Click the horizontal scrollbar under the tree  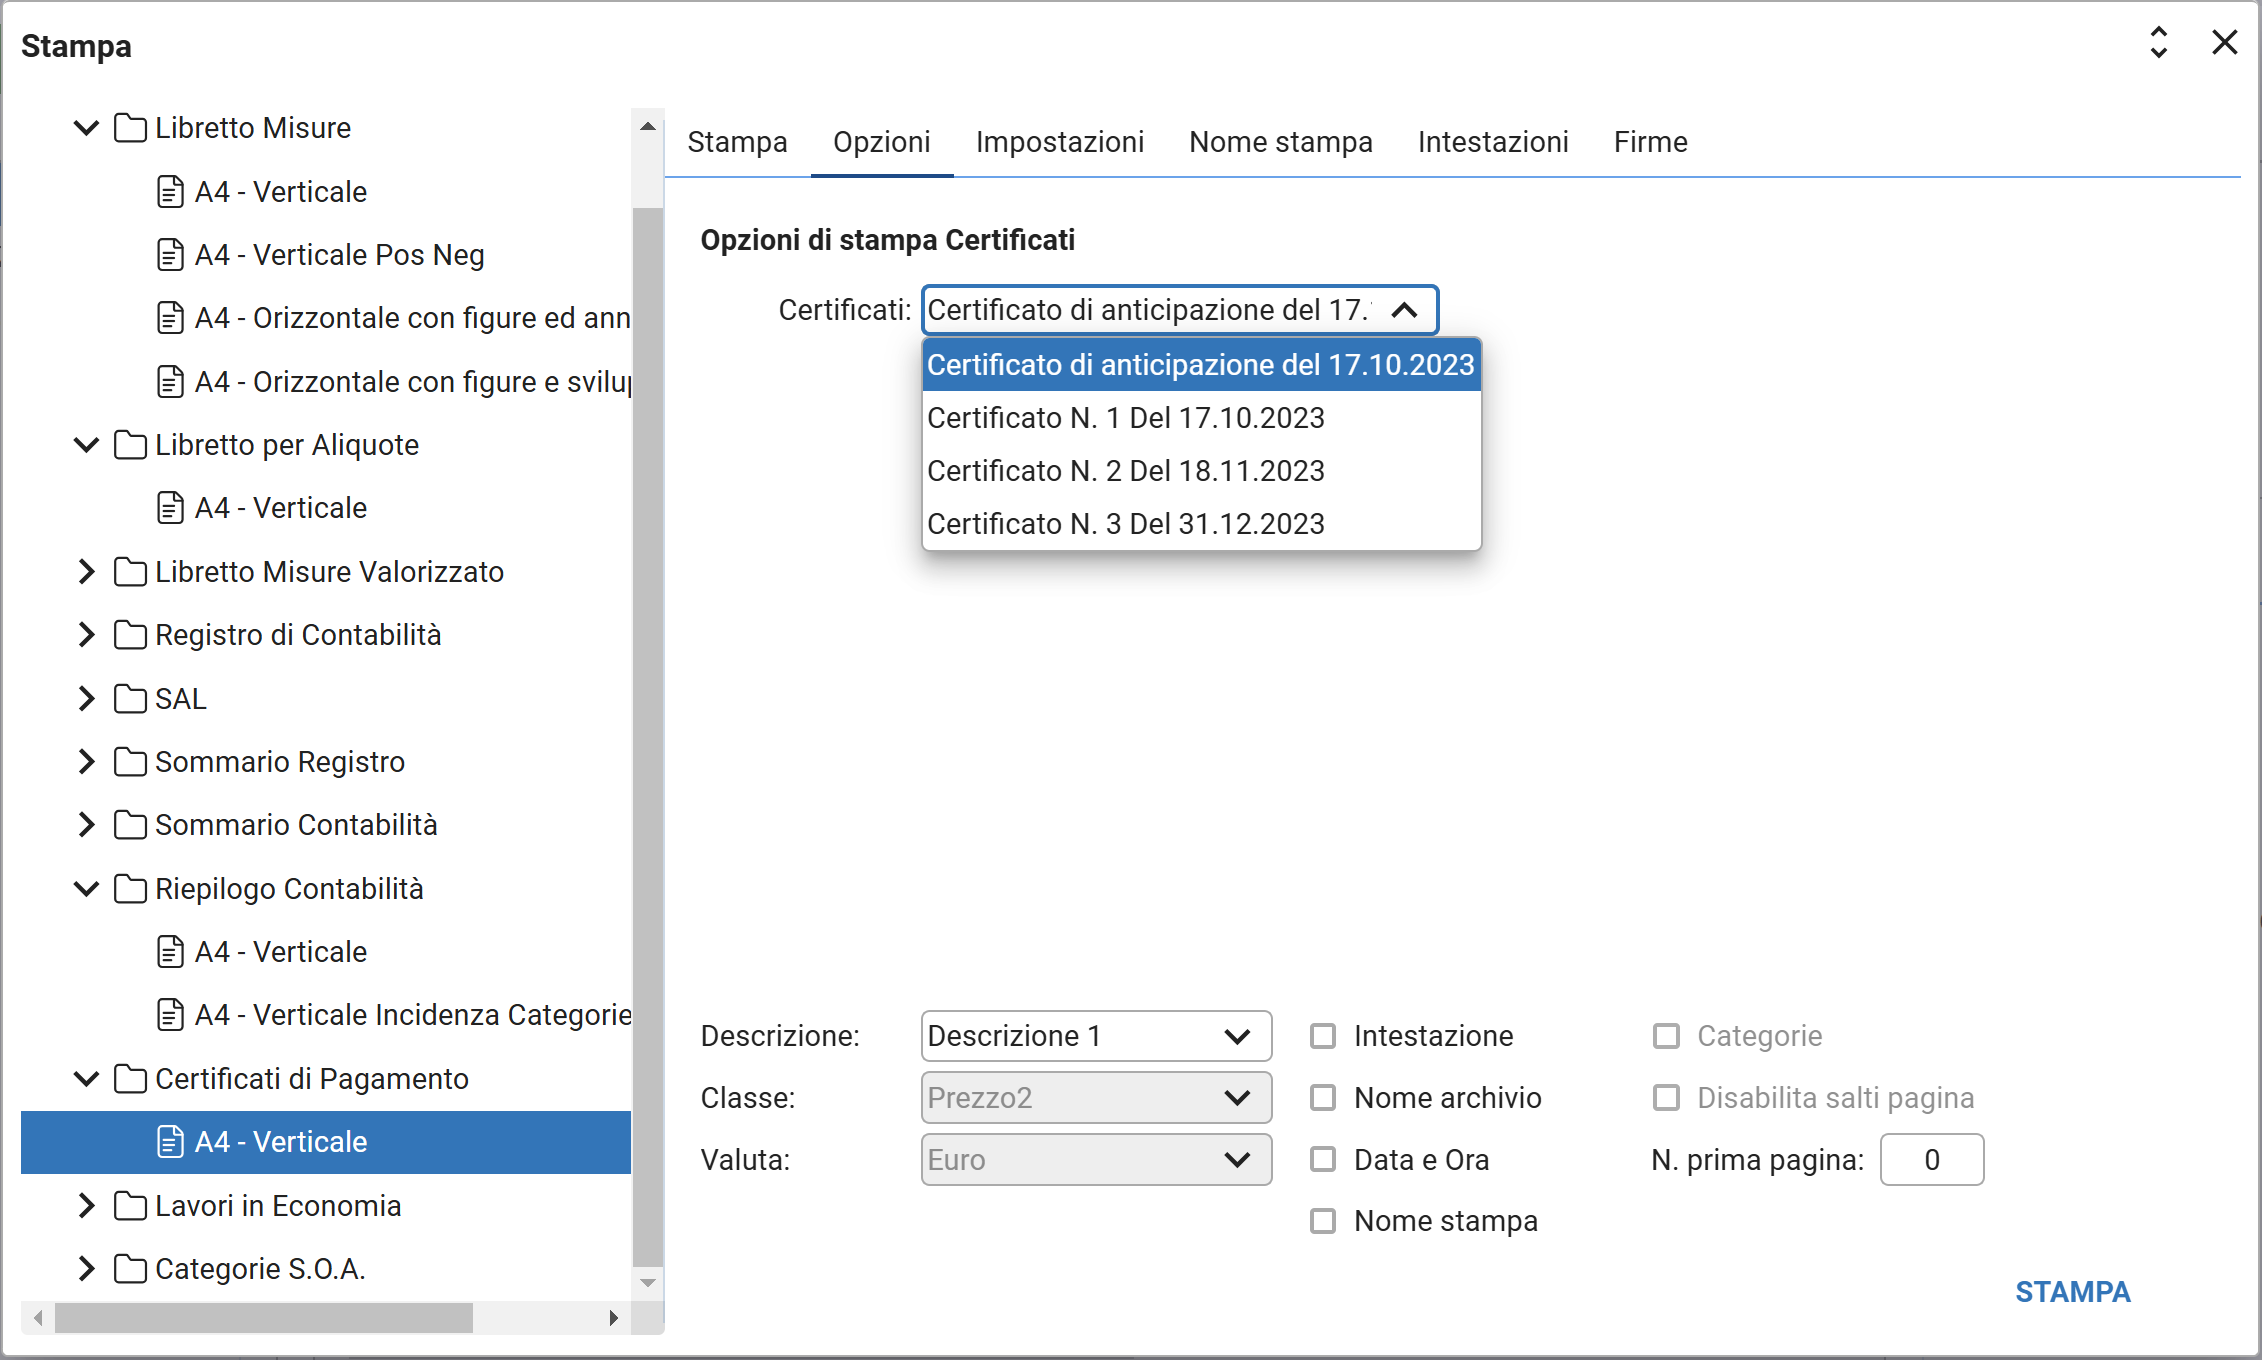[x=264, y=1318]
